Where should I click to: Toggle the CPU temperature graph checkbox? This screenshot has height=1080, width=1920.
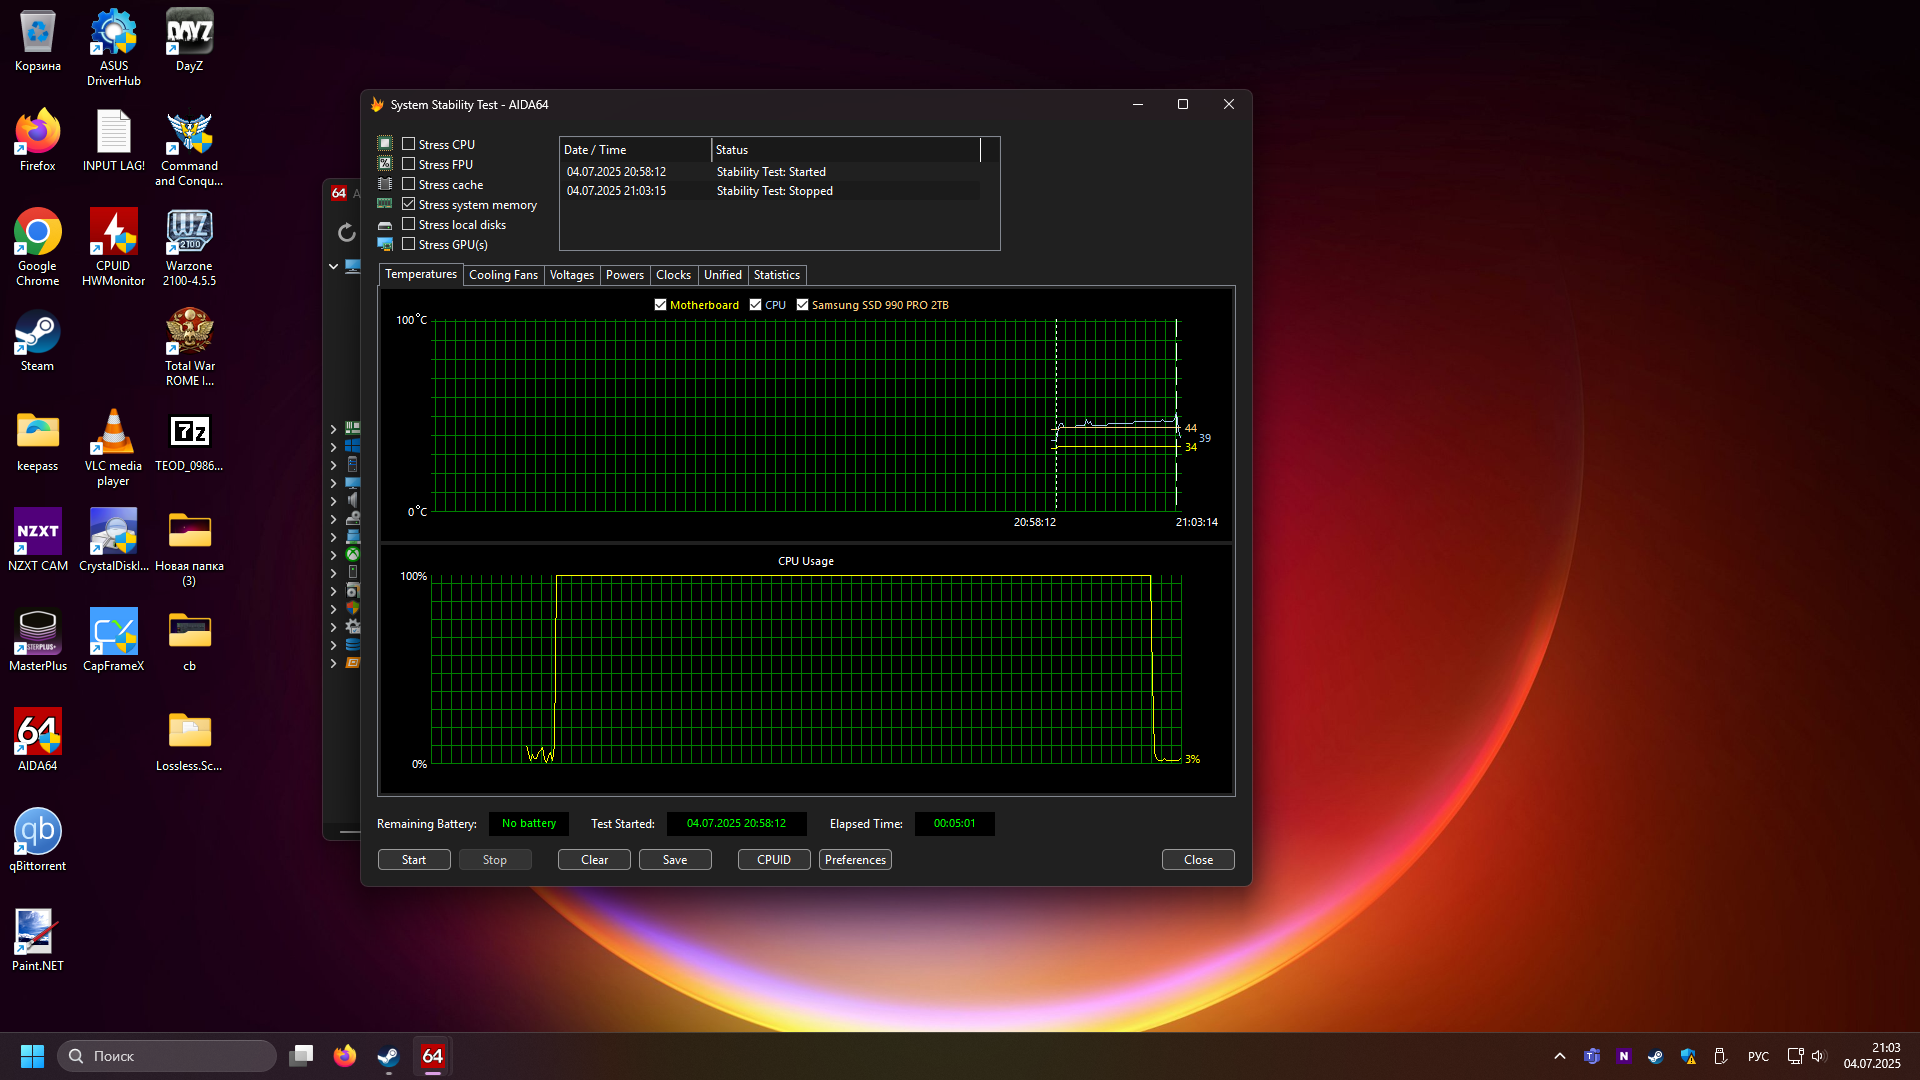755,305
